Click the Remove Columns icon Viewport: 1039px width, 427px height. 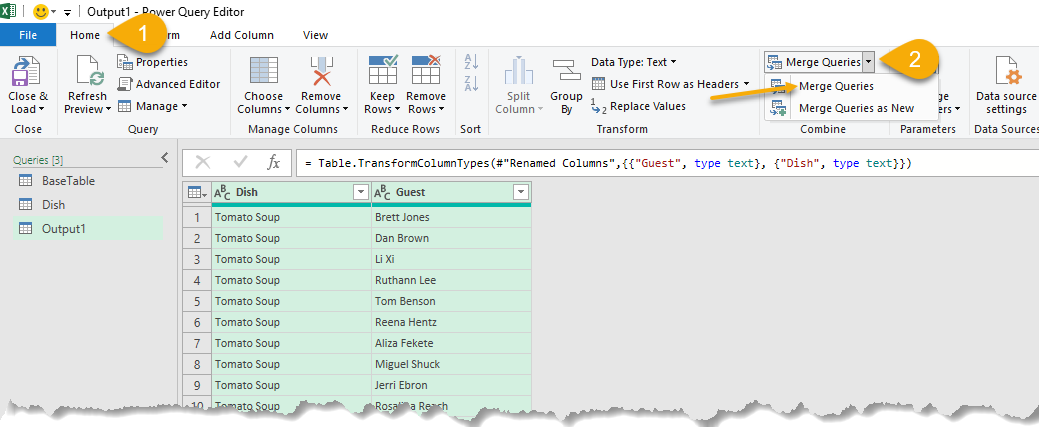coord(323,74)
